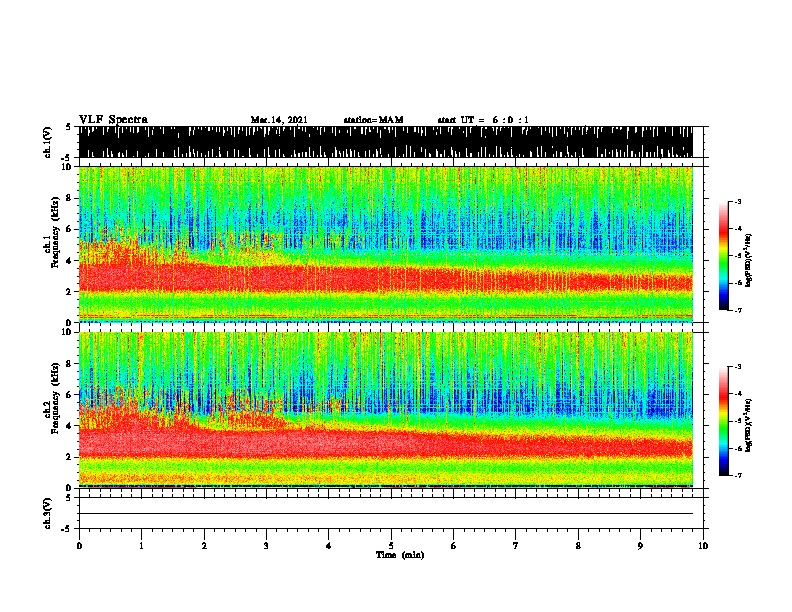The height and width of the screenshot is (612, 792).
Task: Click the "-3" label on ch.1 colorbar
Action: pyautogui.click(x=738, y=202)
